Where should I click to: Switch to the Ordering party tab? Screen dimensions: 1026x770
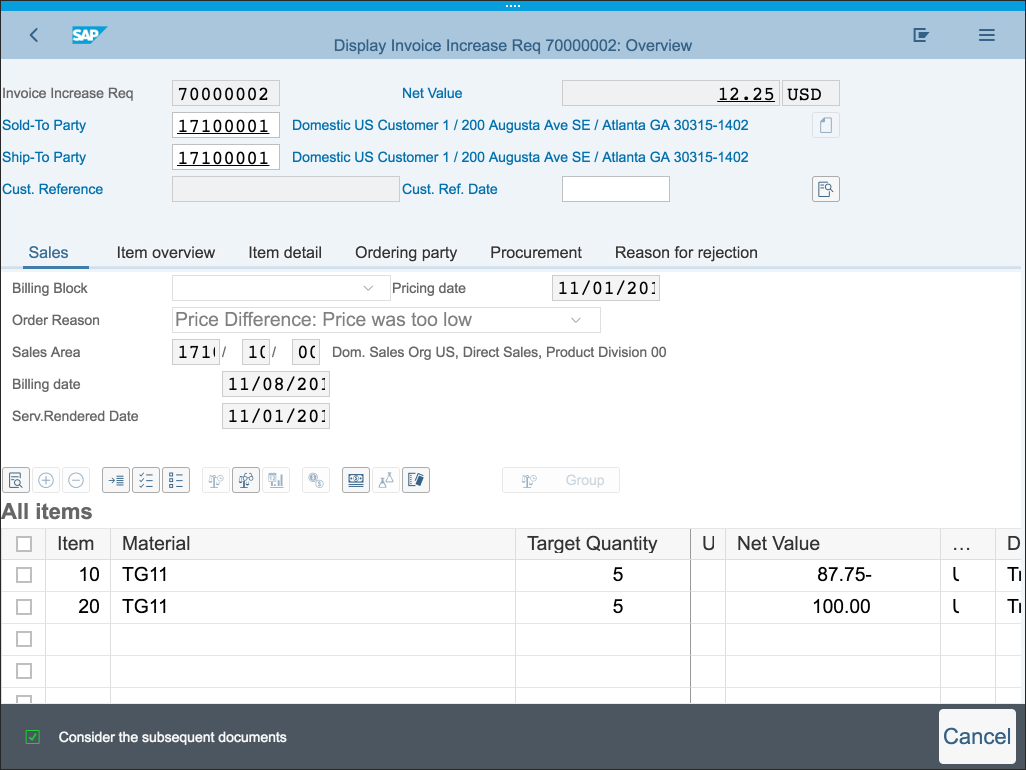406,253
